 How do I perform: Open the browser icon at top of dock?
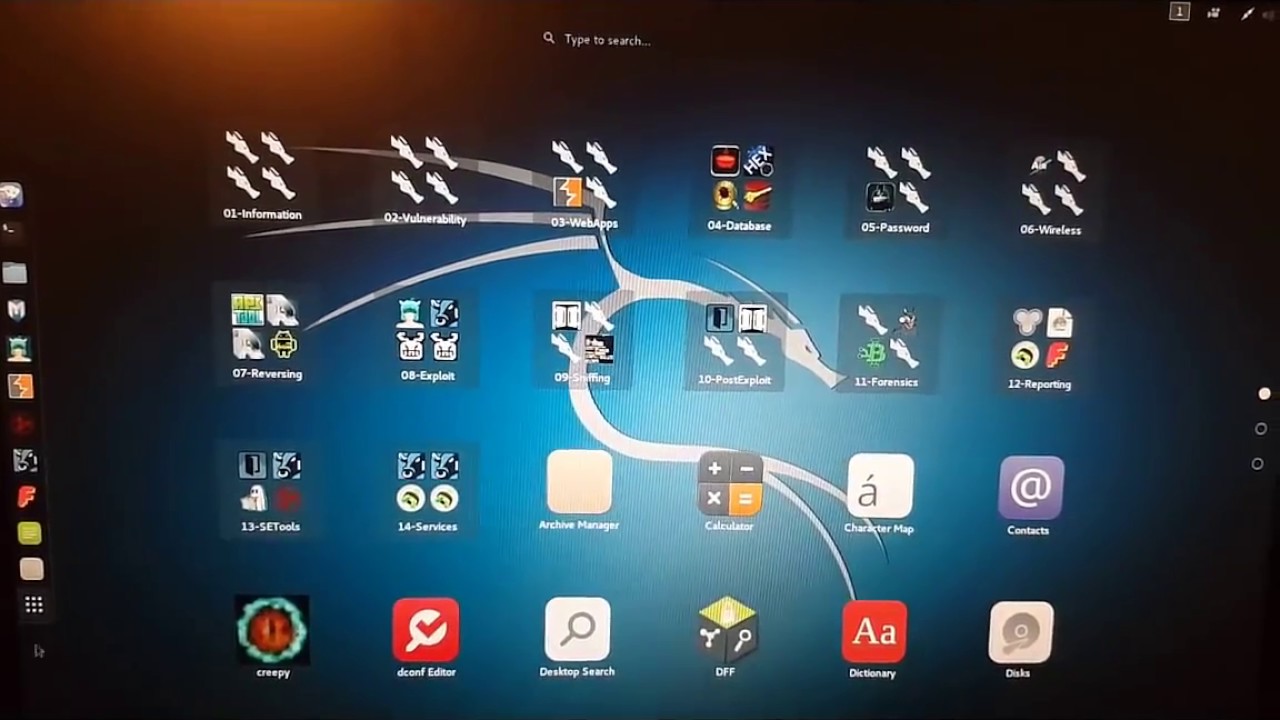coord(9,195)
